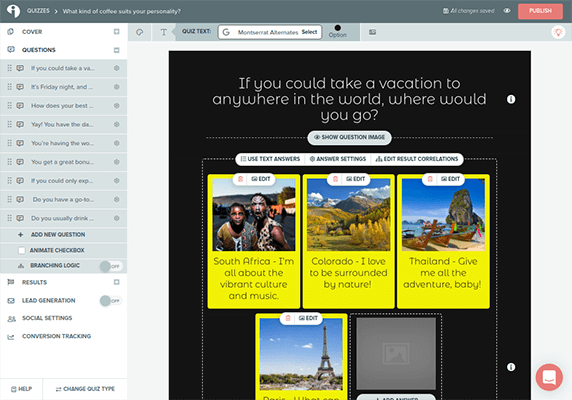572x400 pixels.
Task: Select question 'How does your best ...'
Action: pyautogui.click(x=62, y=106)
